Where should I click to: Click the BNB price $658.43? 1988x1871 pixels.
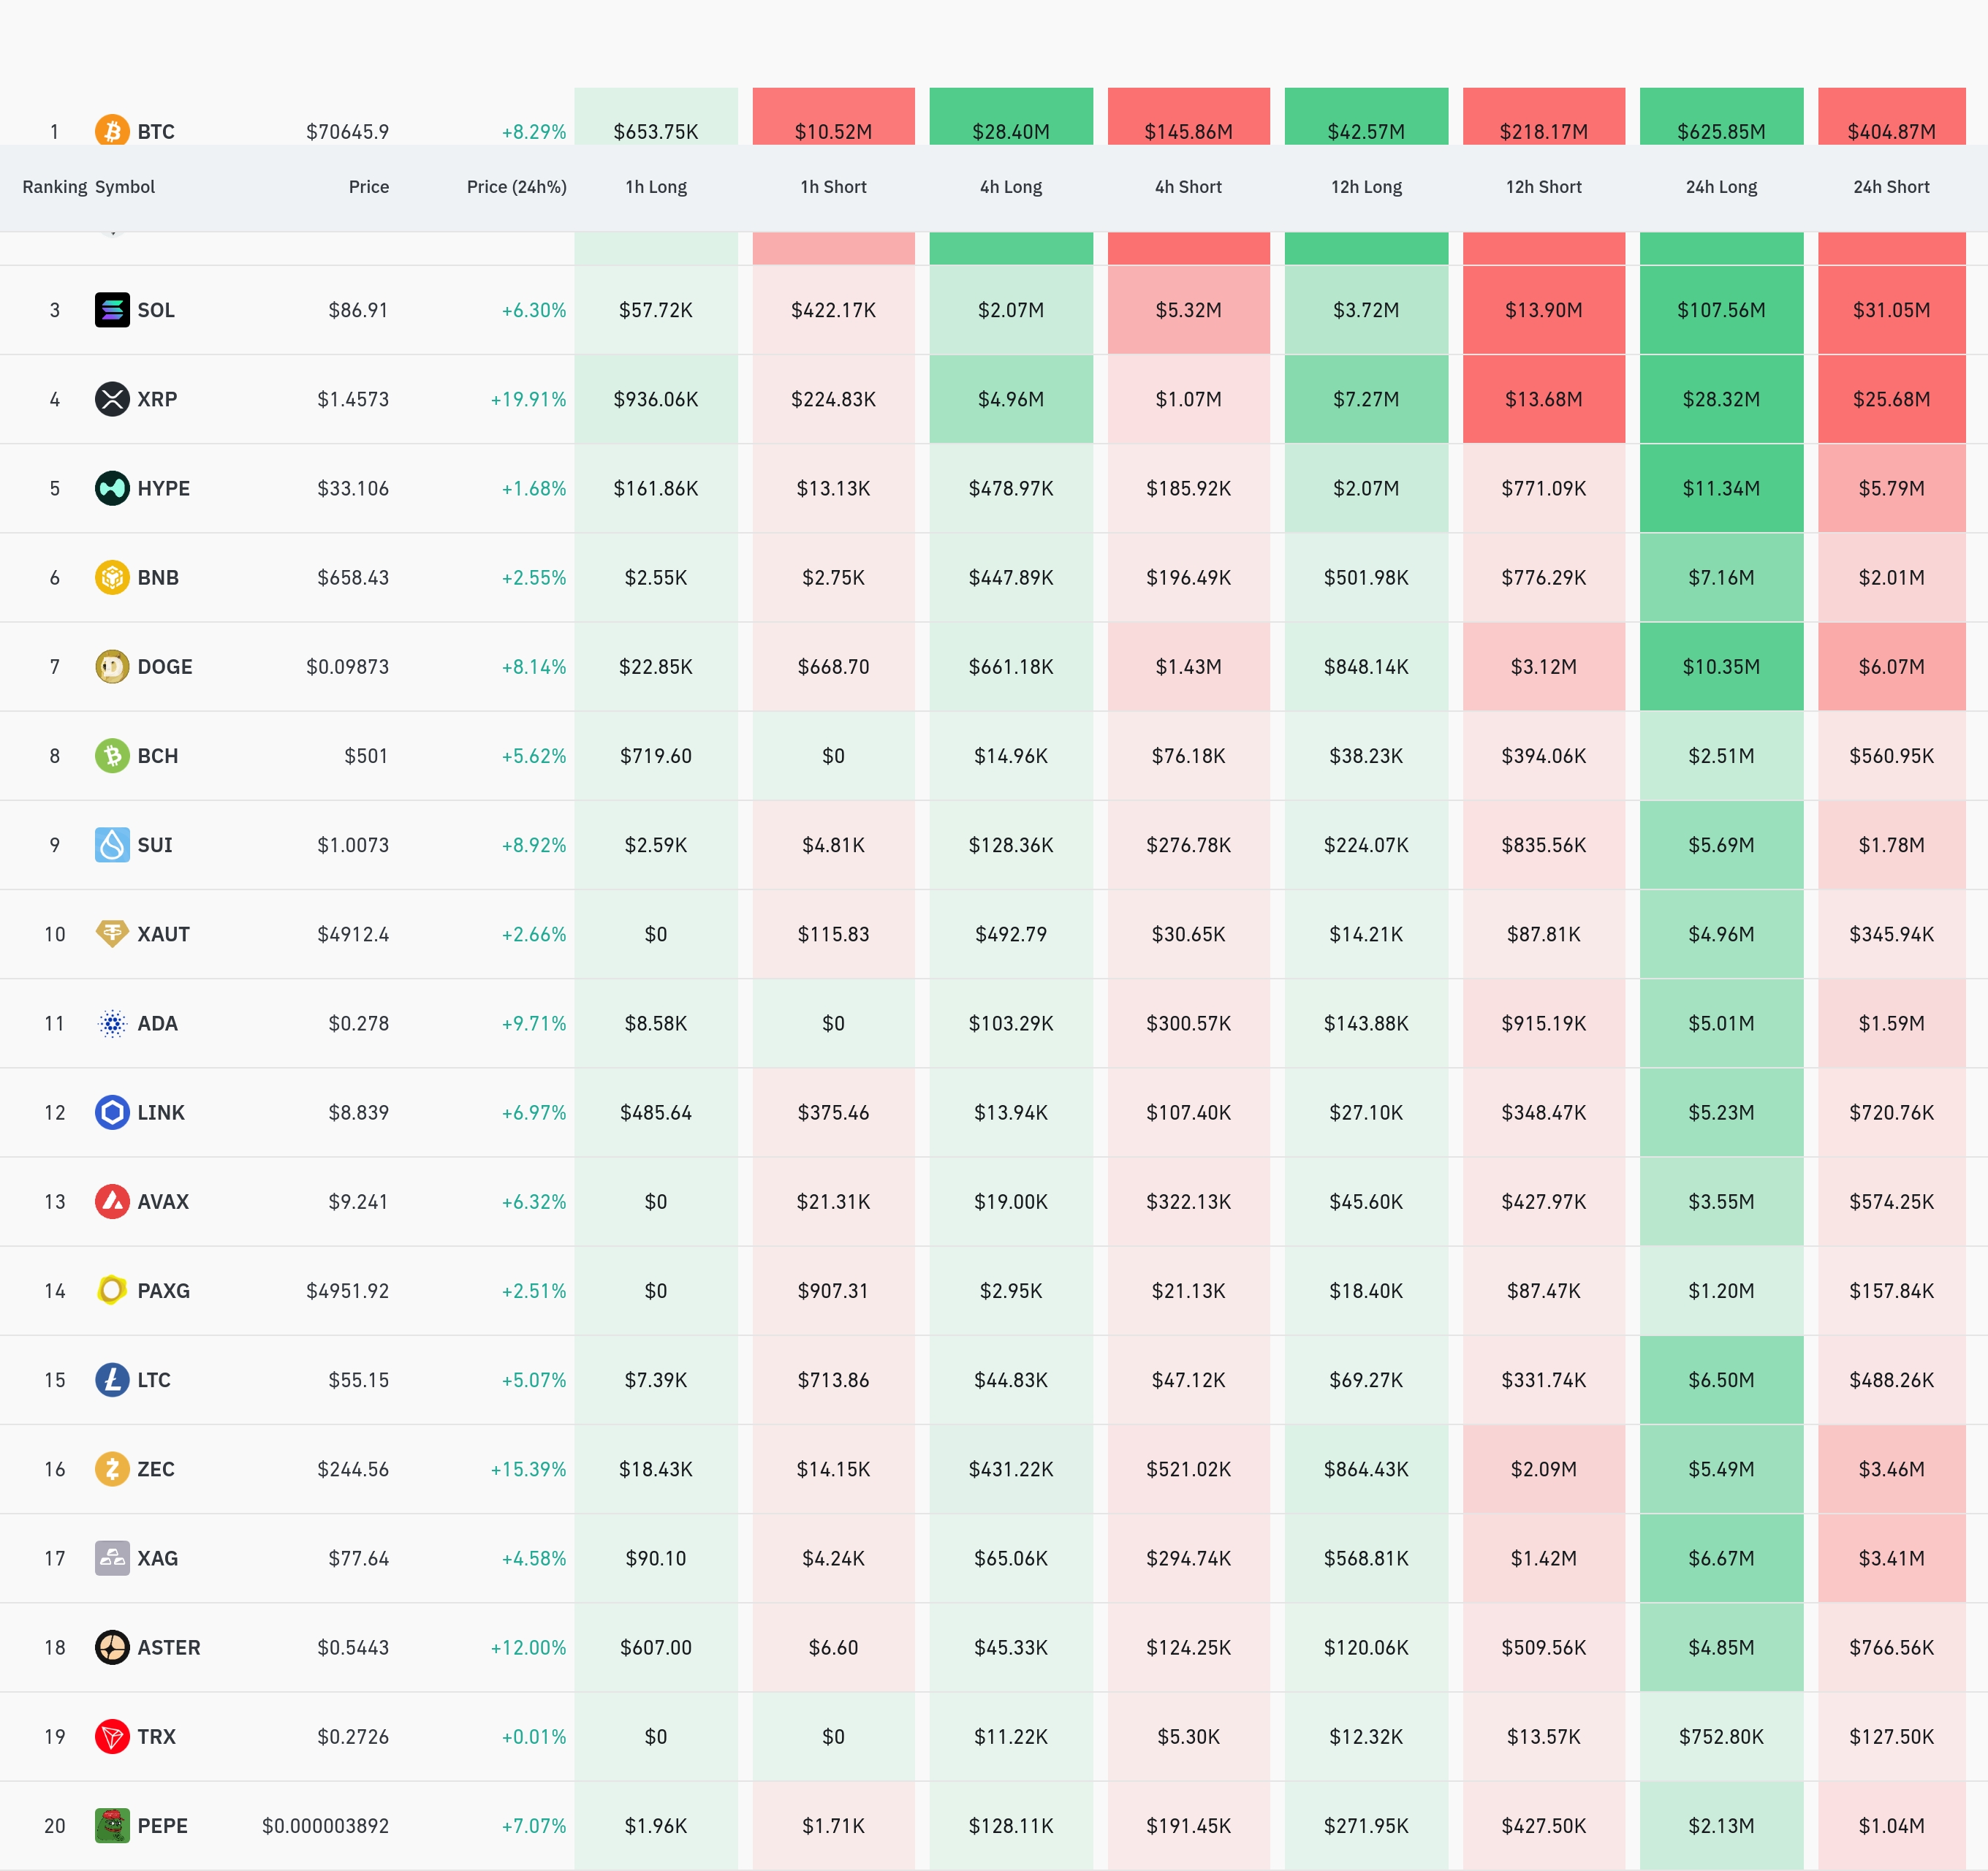click(x=352, y=577)
